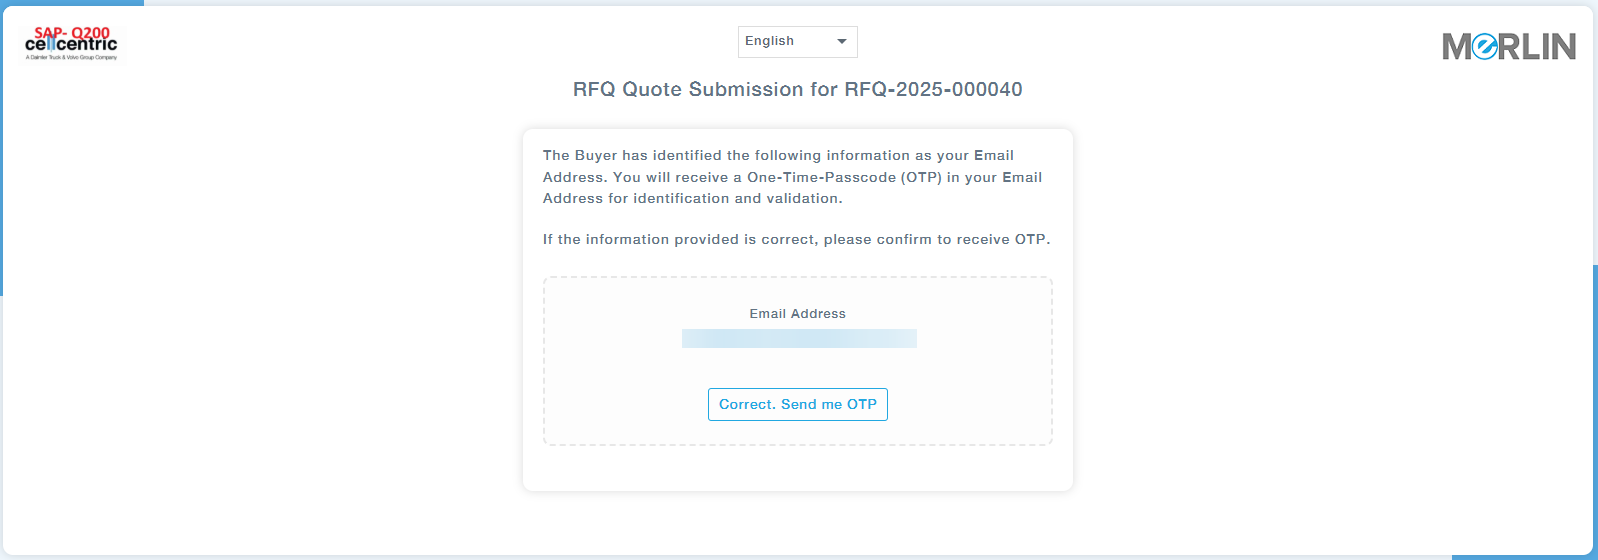Click the 'English' text in language selector
1598x560 pixels.
(x=769, y=41)
